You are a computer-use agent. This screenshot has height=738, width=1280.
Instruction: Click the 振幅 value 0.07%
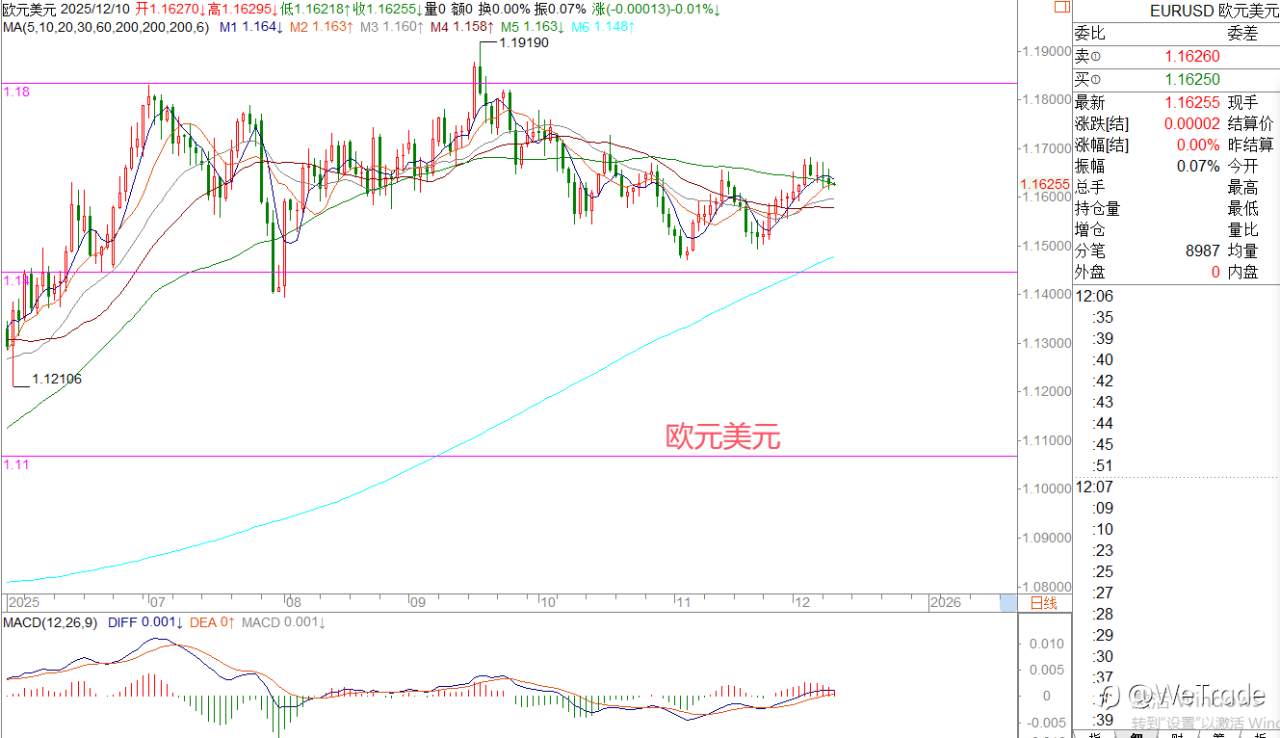tap(1198, 166)
